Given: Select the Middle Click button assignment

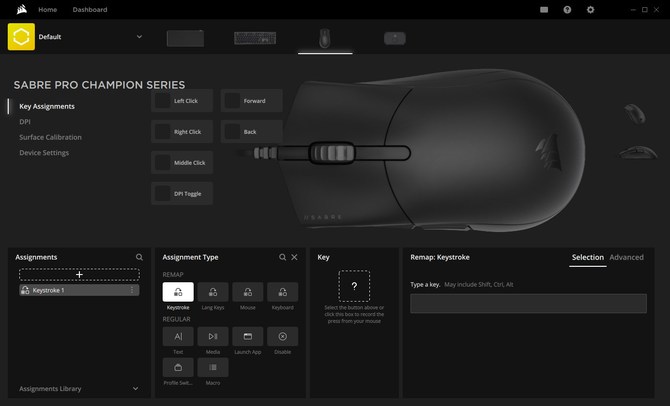Looking at the screenshot, I should point(182,162).
